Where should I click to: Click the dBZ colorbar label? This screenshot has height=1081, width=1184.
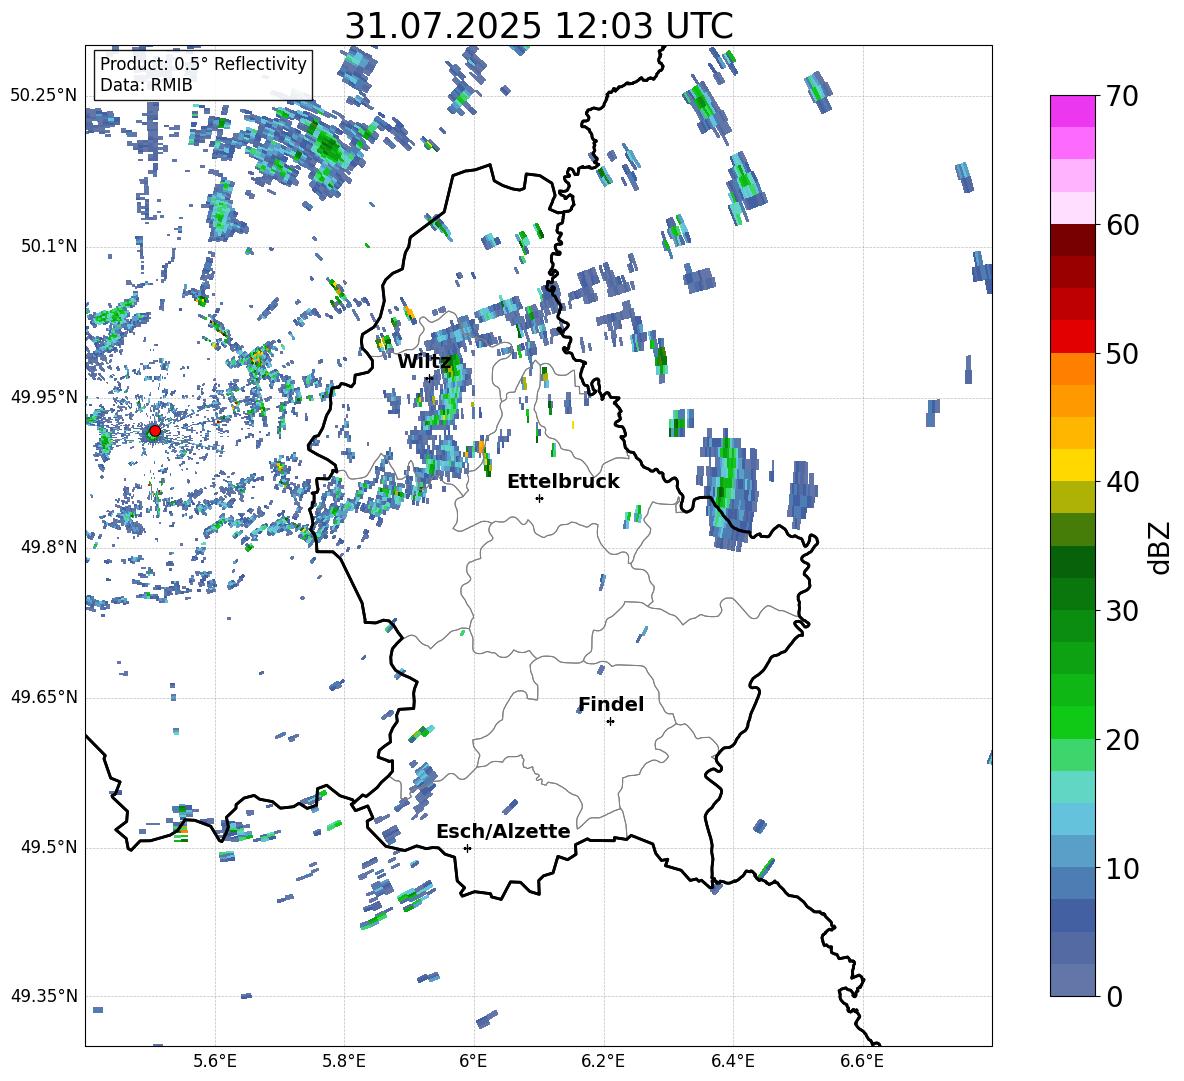(1158, 547)
